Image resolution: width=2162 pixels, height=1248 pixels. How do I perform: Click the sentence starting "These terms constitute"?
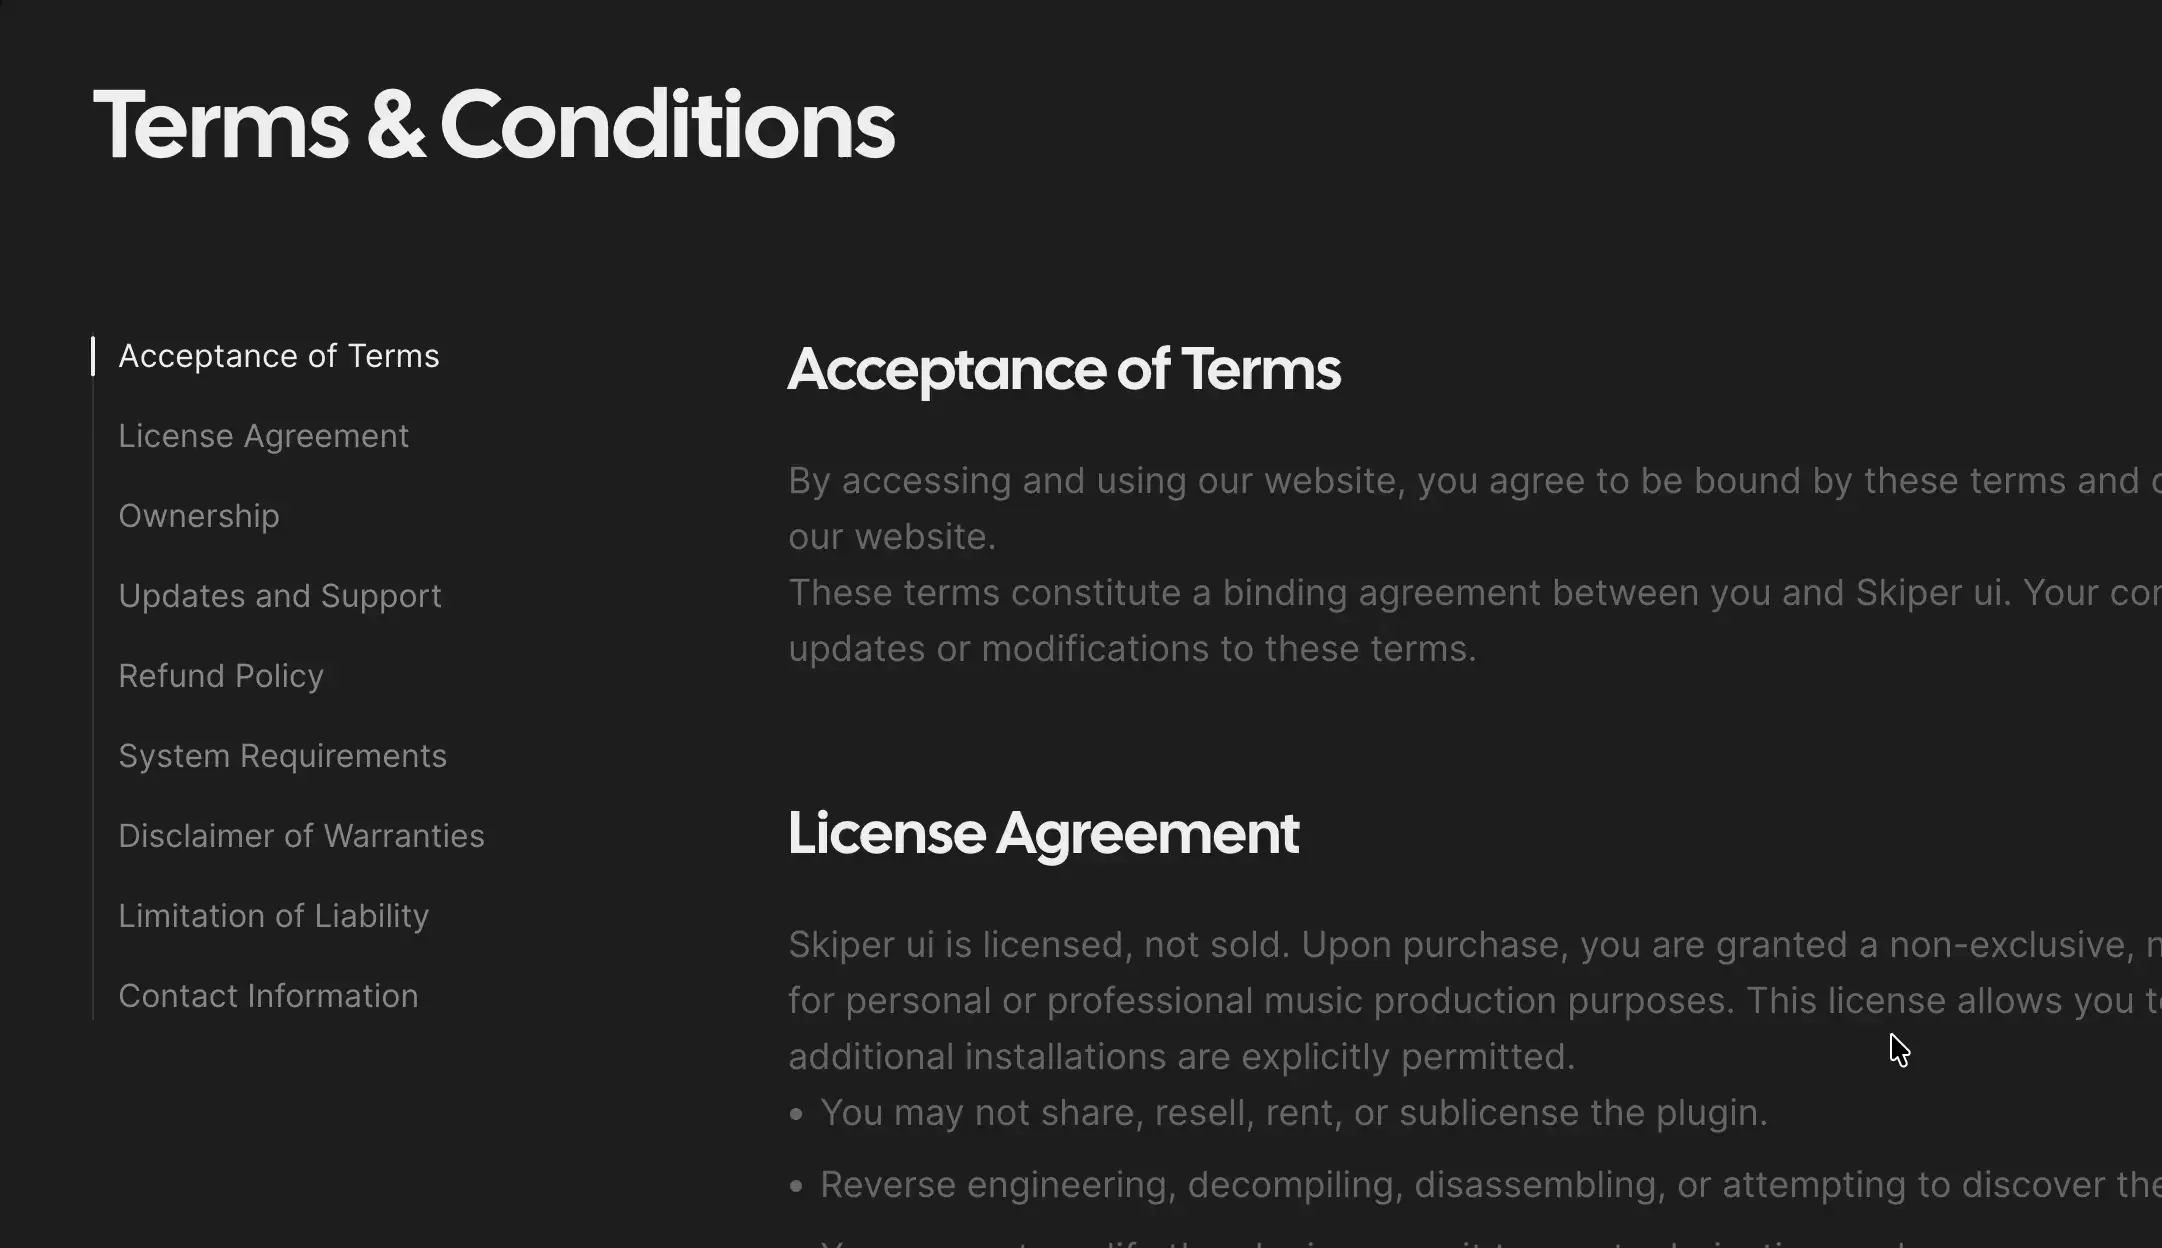[x=1400, y=594]
